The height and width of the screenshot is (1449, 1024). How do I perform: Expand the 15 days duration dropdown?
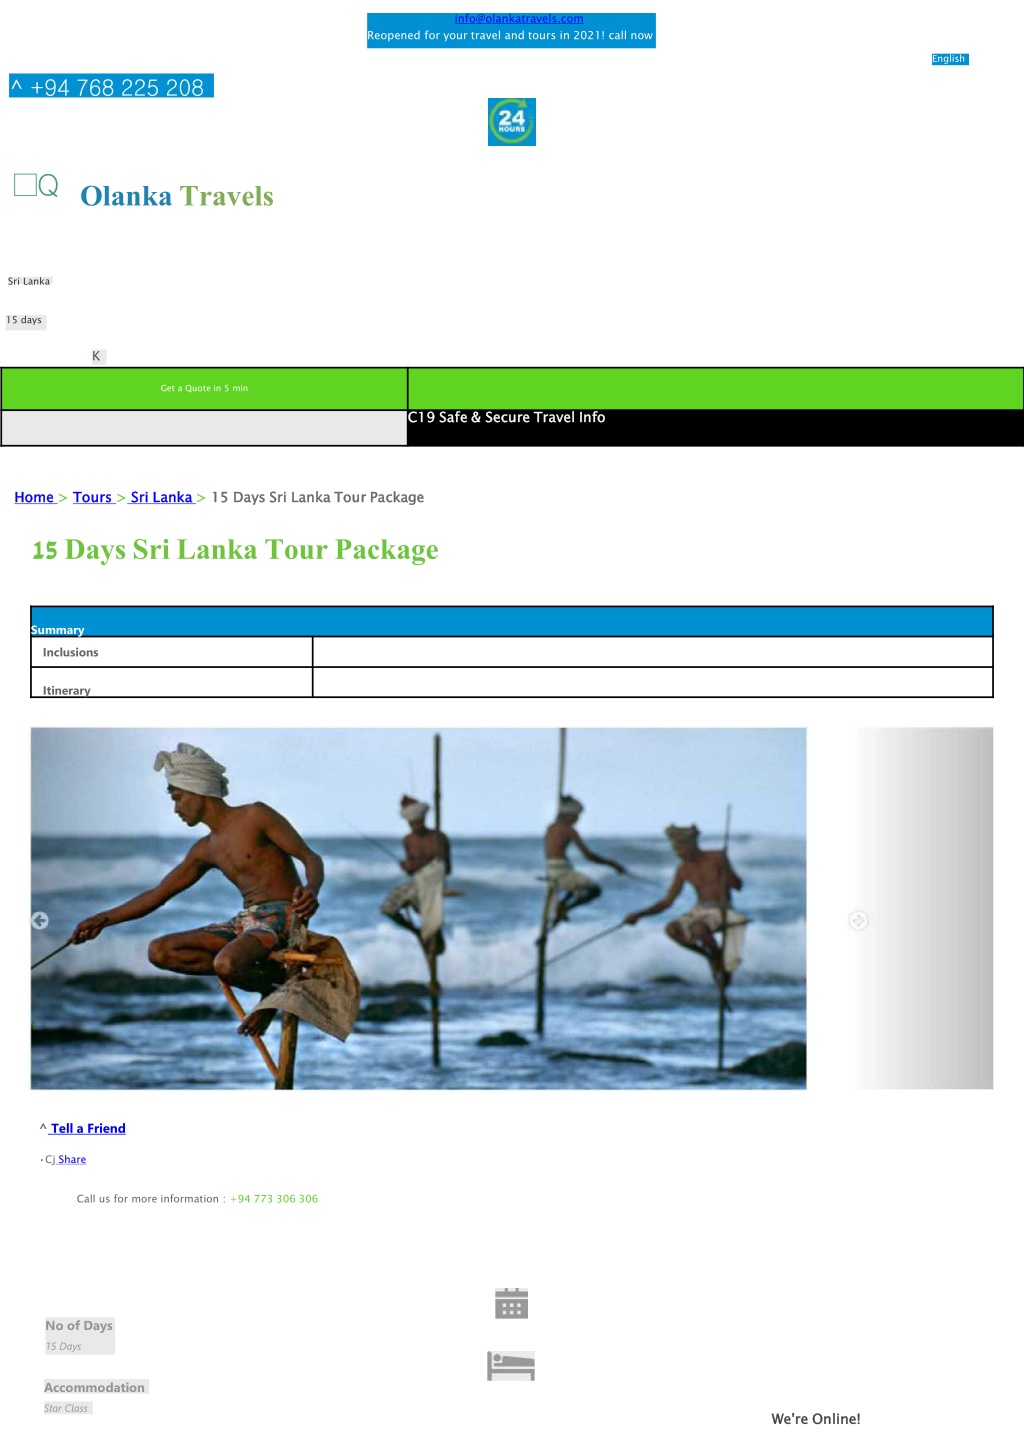coord(25,320)
